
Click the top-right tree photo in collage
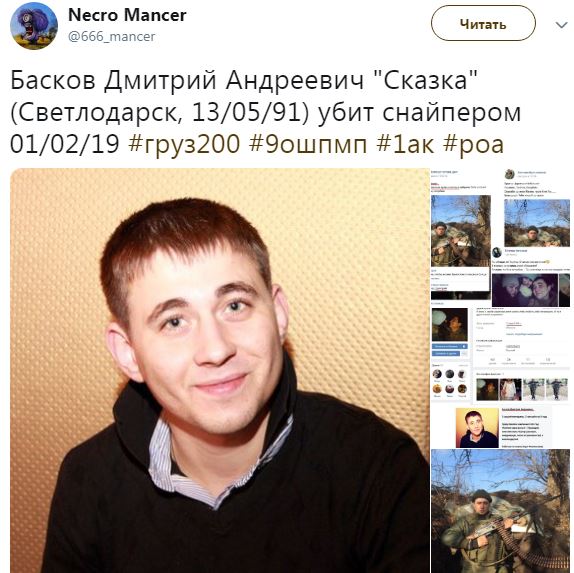537,223
